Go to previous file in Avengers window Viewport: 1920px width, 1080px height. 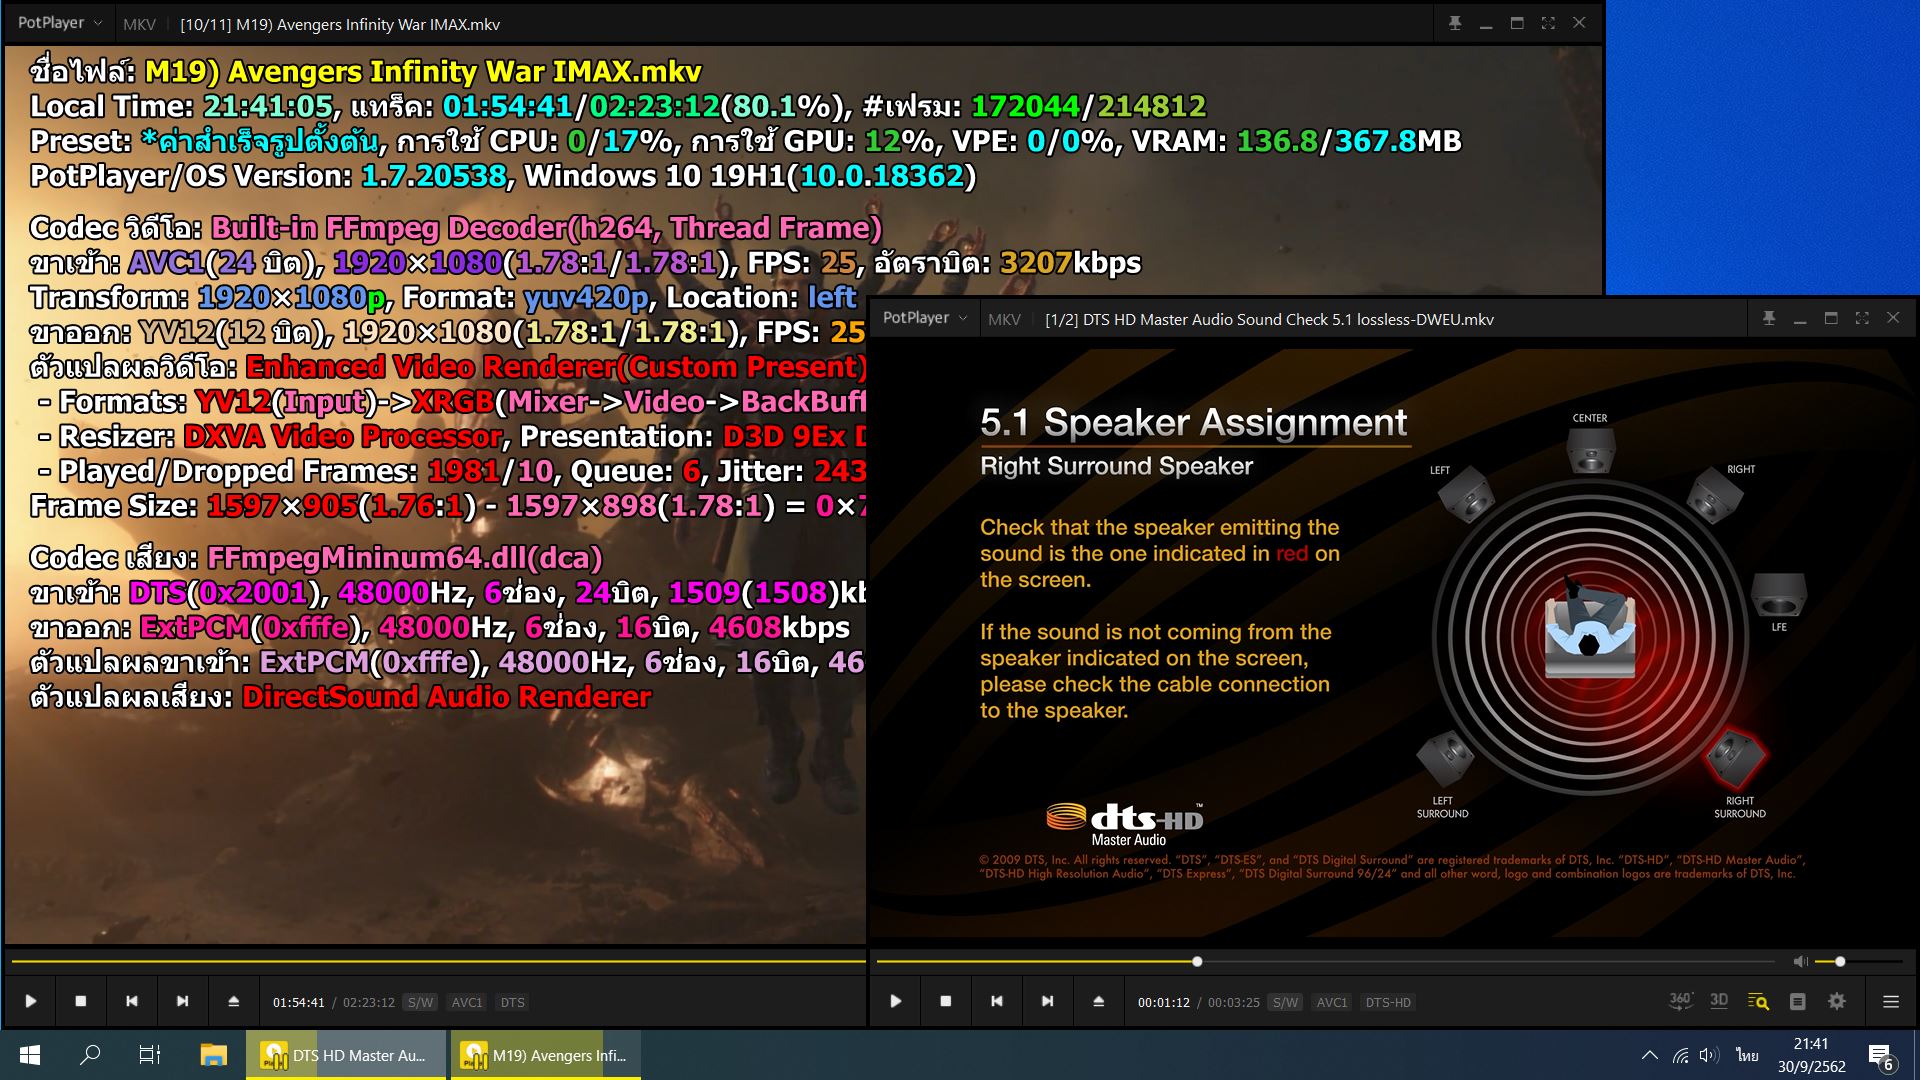(131, 1001)
